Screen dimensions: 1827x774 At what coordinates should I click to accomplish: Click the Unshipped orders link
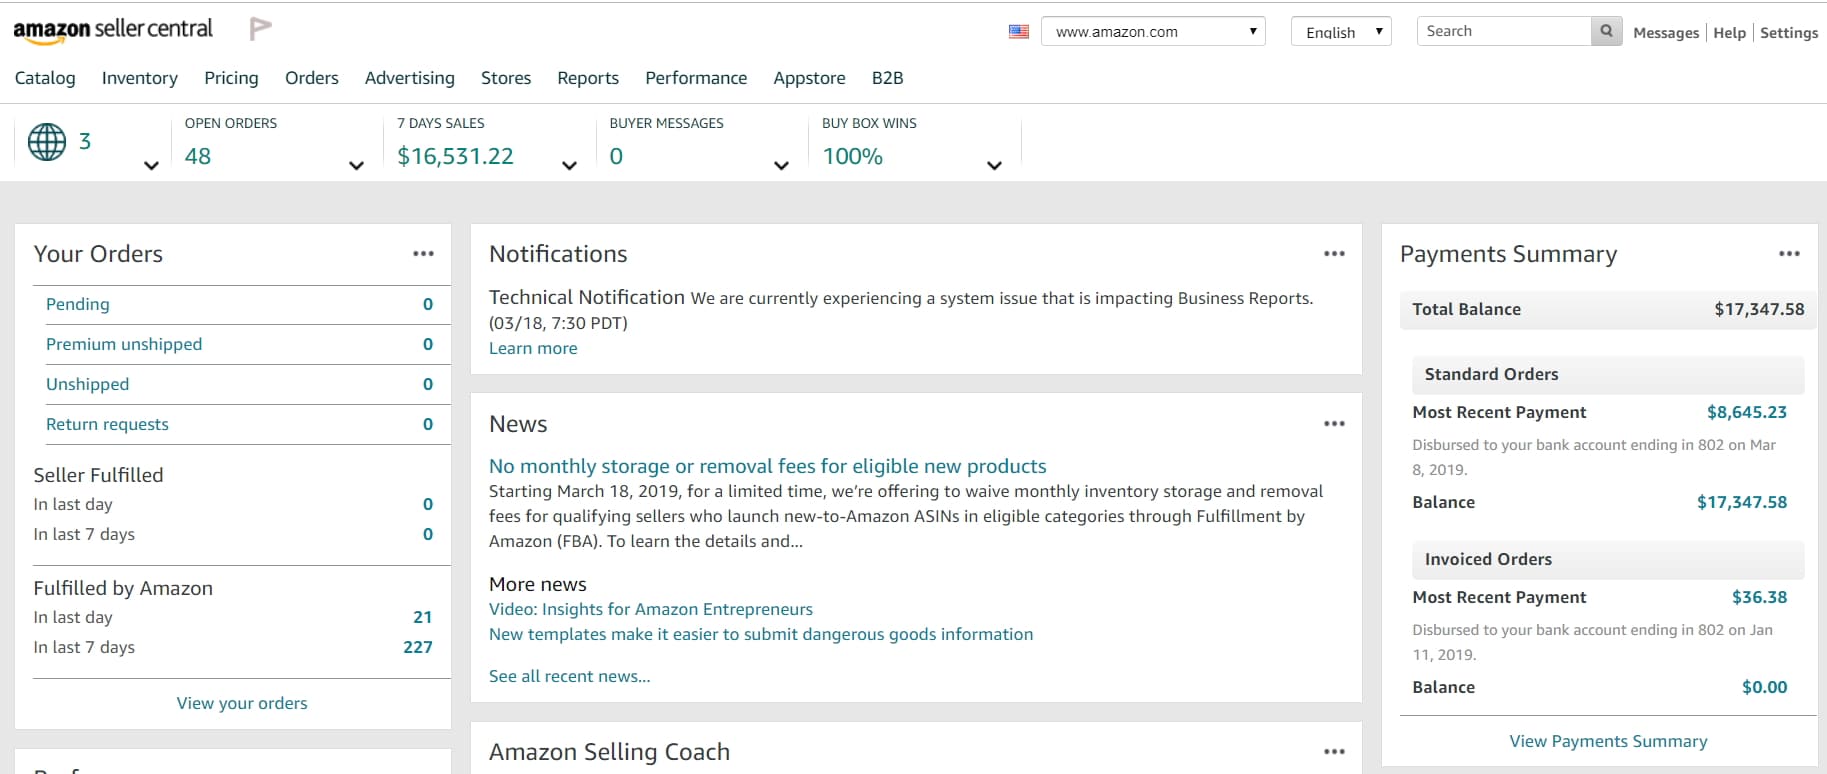pos(88,384)
